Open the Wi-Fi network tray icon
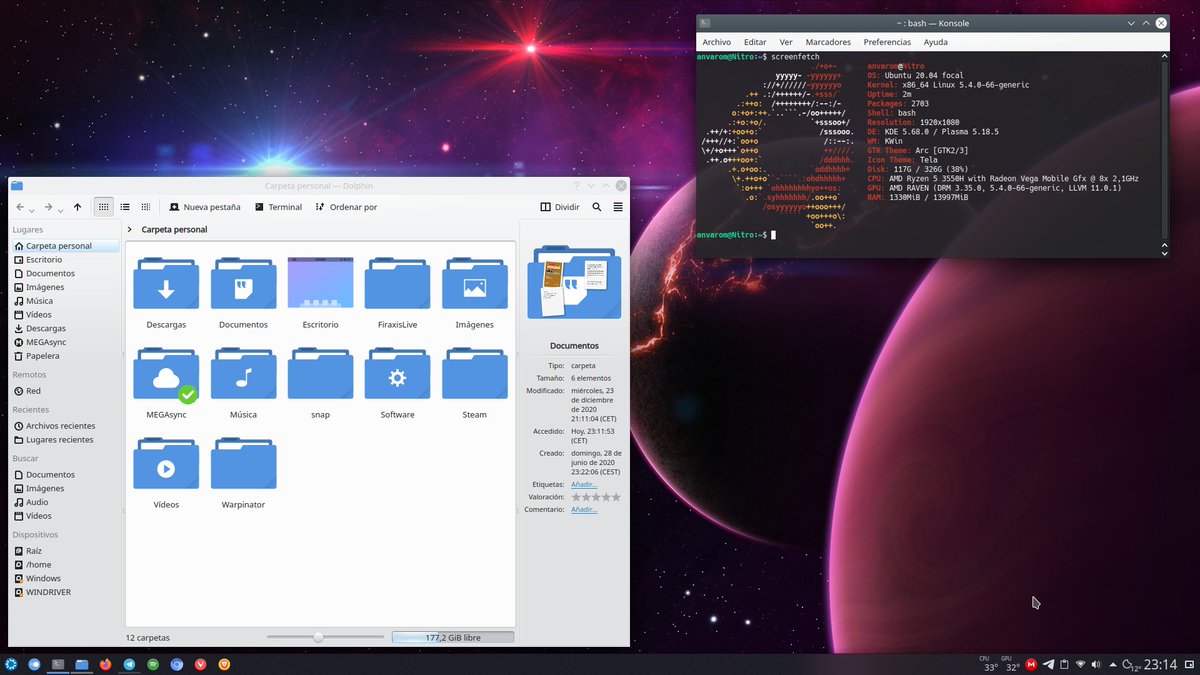Screen dimensions: 1200x675 tap(1081, 664)
